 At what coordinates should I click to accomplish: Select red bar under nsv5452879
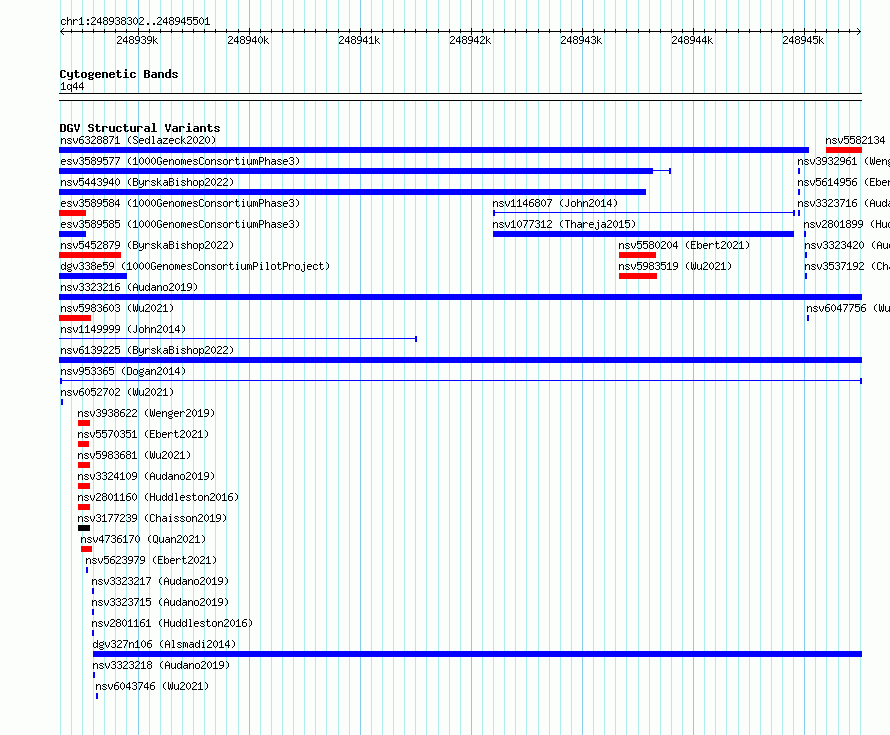click(90, 255)
